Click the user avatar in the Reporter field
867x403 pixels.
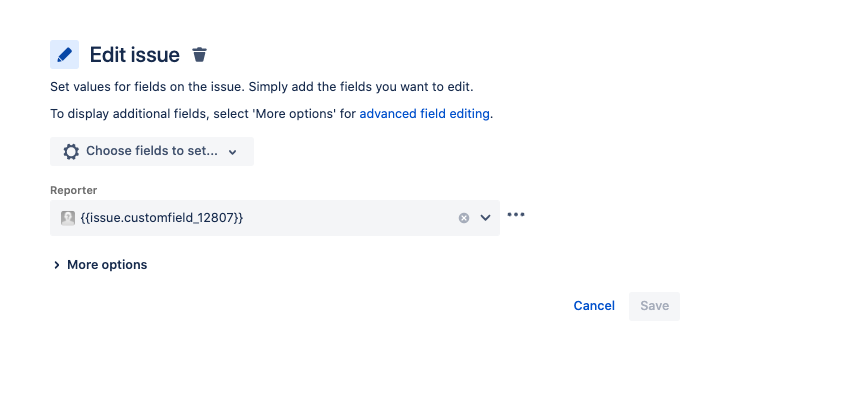pyautogui.click(x=68, y=218)
